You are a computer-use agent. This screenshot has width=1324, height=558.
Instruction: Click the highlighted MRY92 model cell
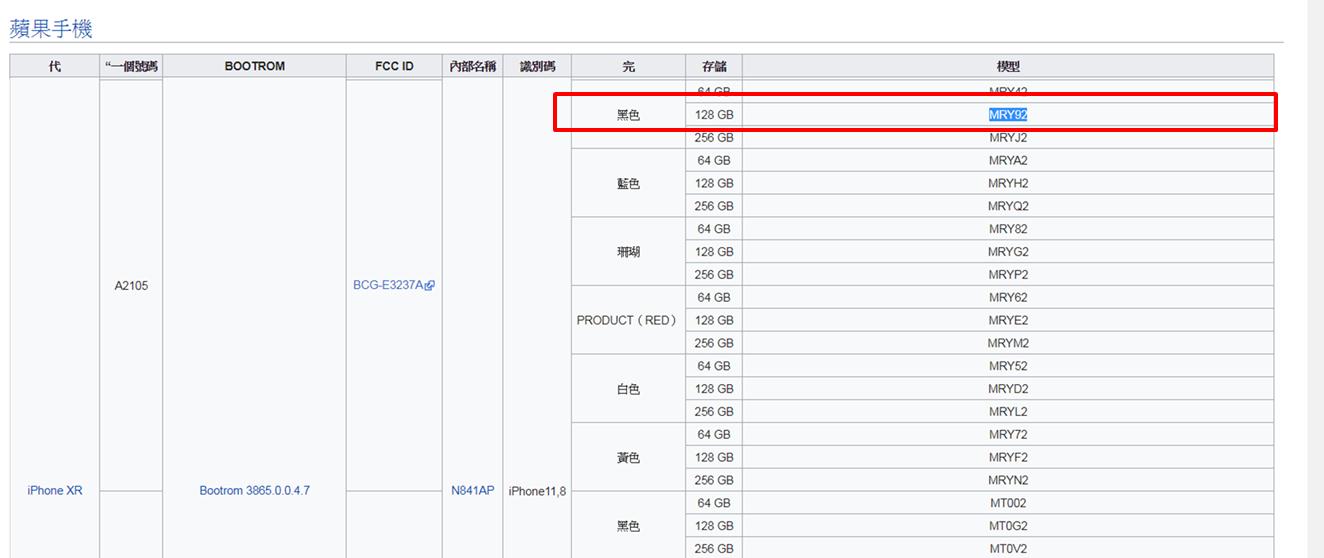point(1007,115)
